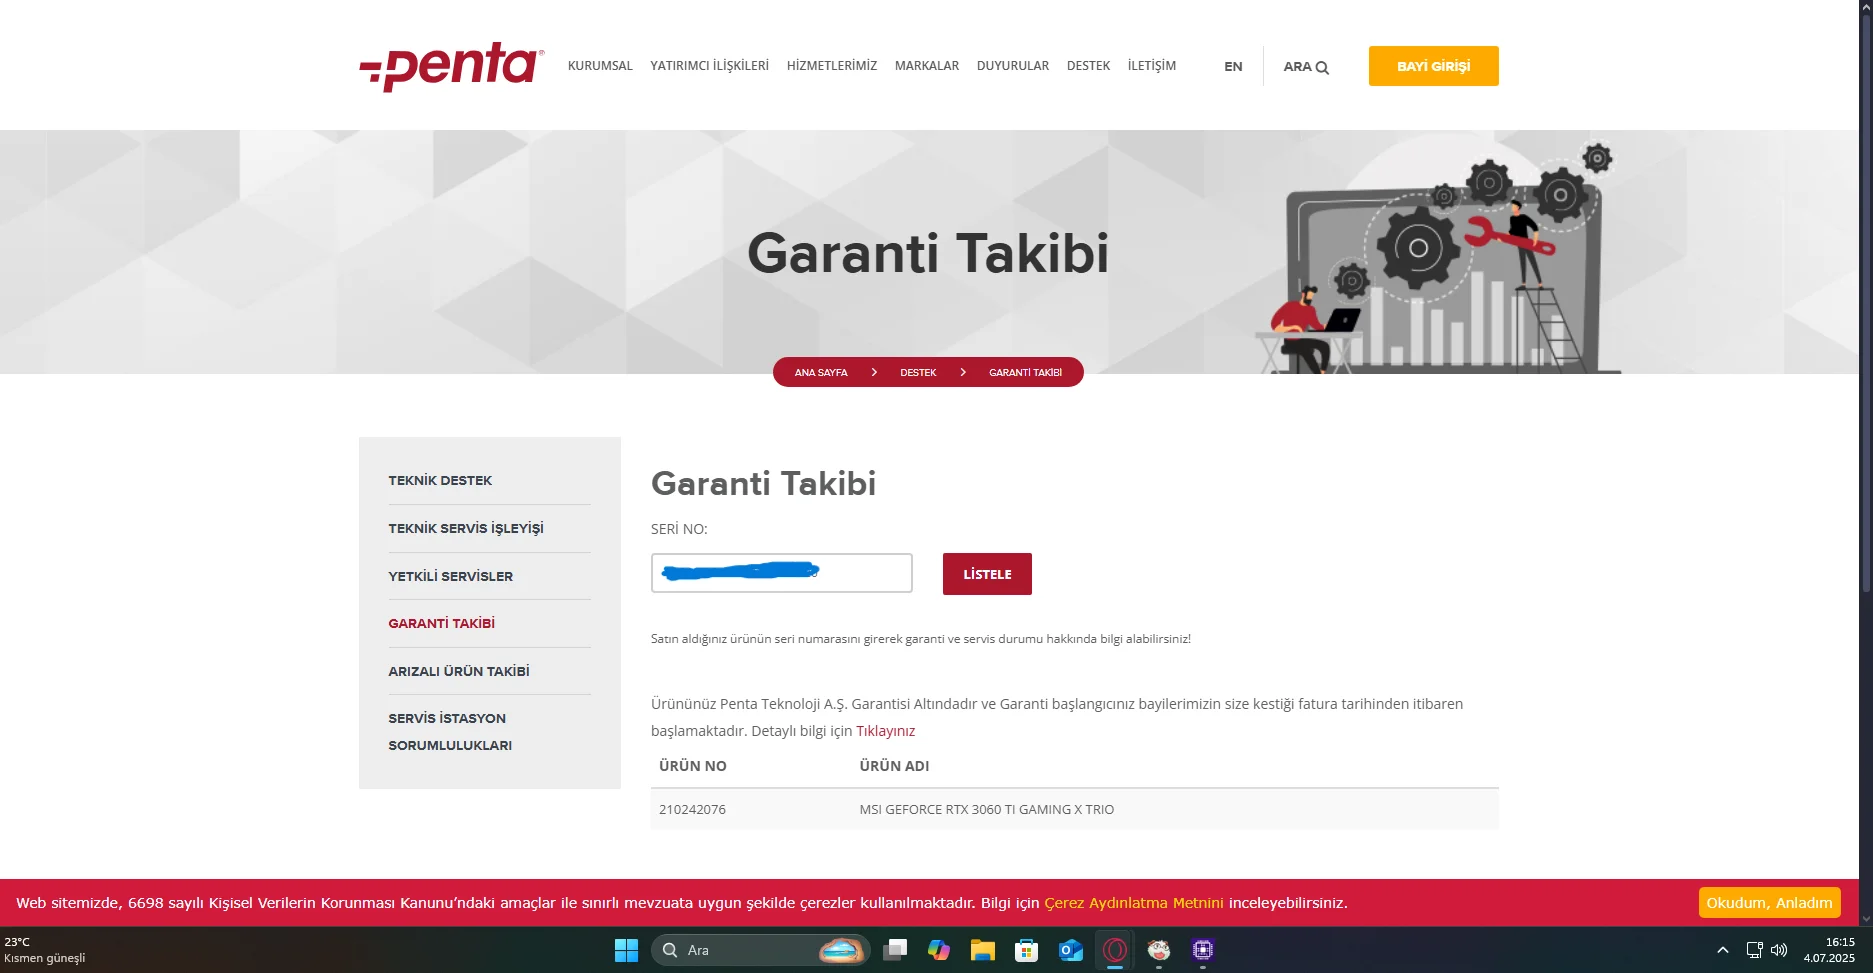Open Outlook from the taskbar
The image size is (1873, 973).
pos(1071,950)
